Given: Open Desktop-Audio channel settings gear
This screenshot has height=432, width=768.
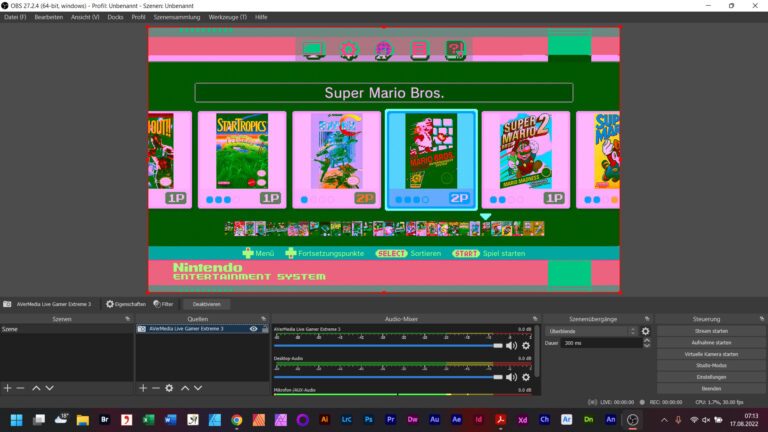Looking at the screenshot, I should tap(526, 377).
